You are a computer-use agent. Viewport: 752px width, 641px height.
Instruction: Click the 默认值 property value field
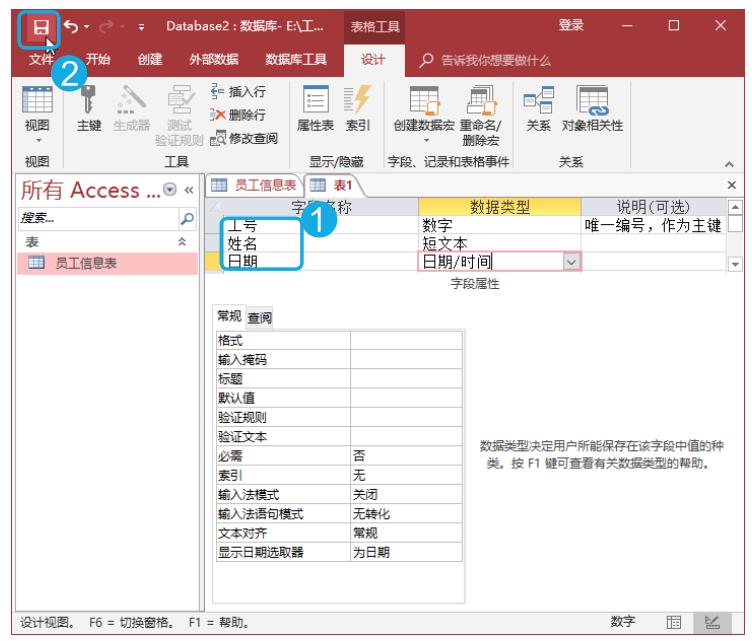(x=406, y=398)
